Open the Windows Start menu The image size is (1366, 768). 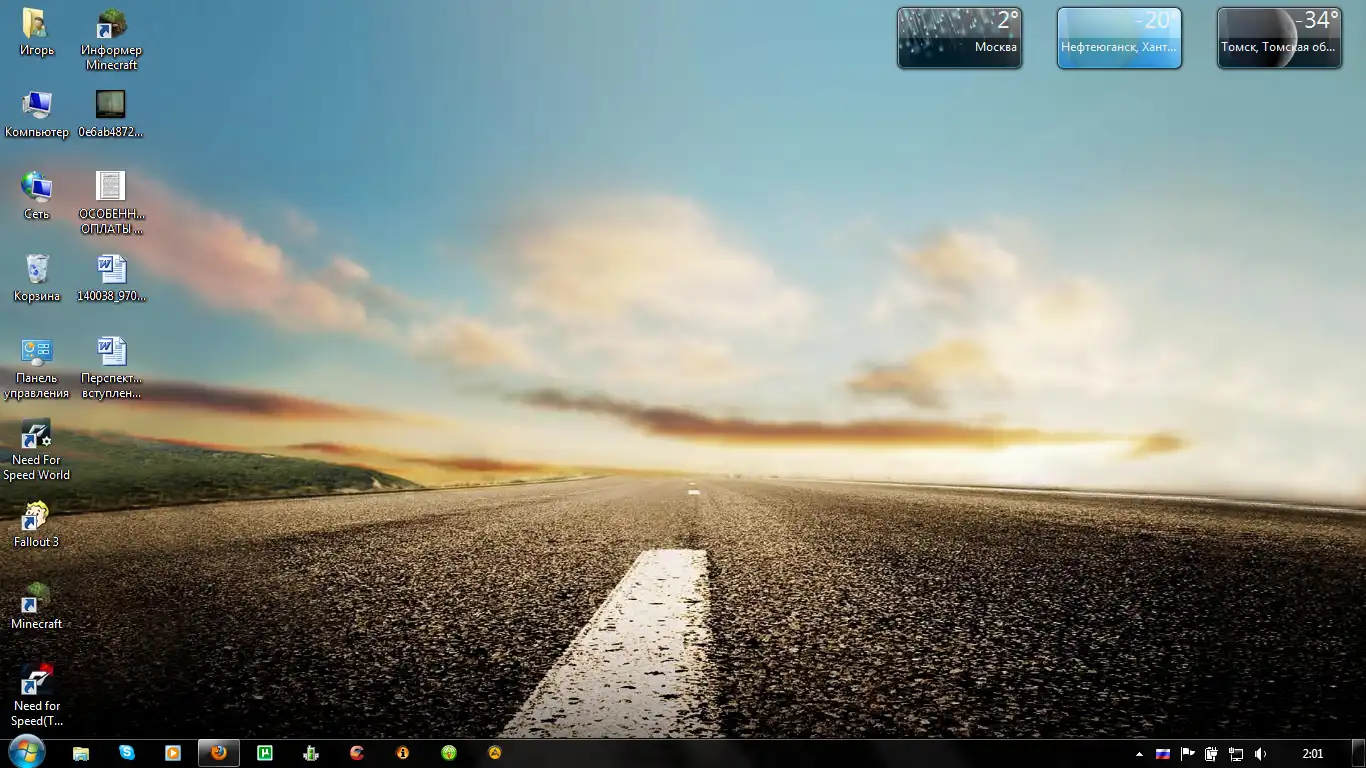pos(25,752)
